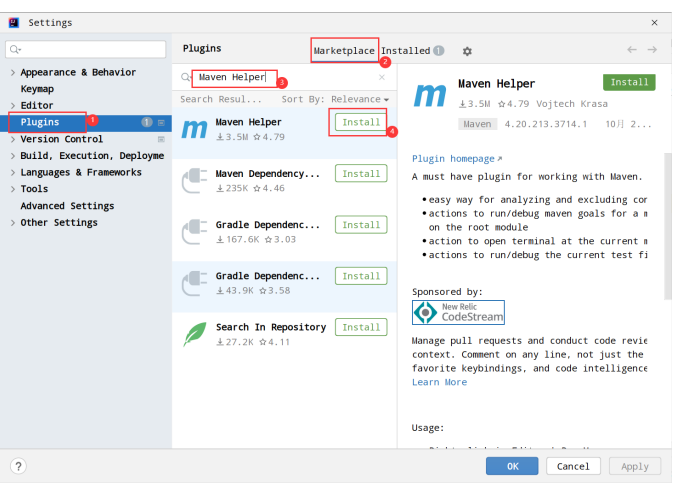Select Advanced Settings in tree

click(x=67, y=206)
